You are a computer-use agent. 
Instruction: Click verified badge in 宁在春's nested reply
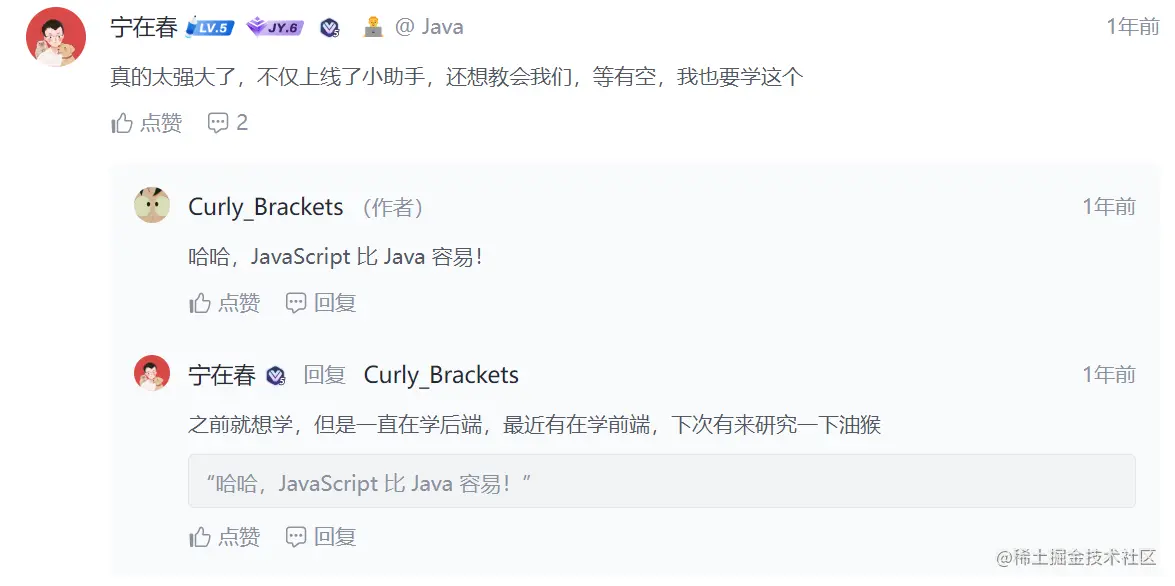pyautogui.click(x=277, y=375)
